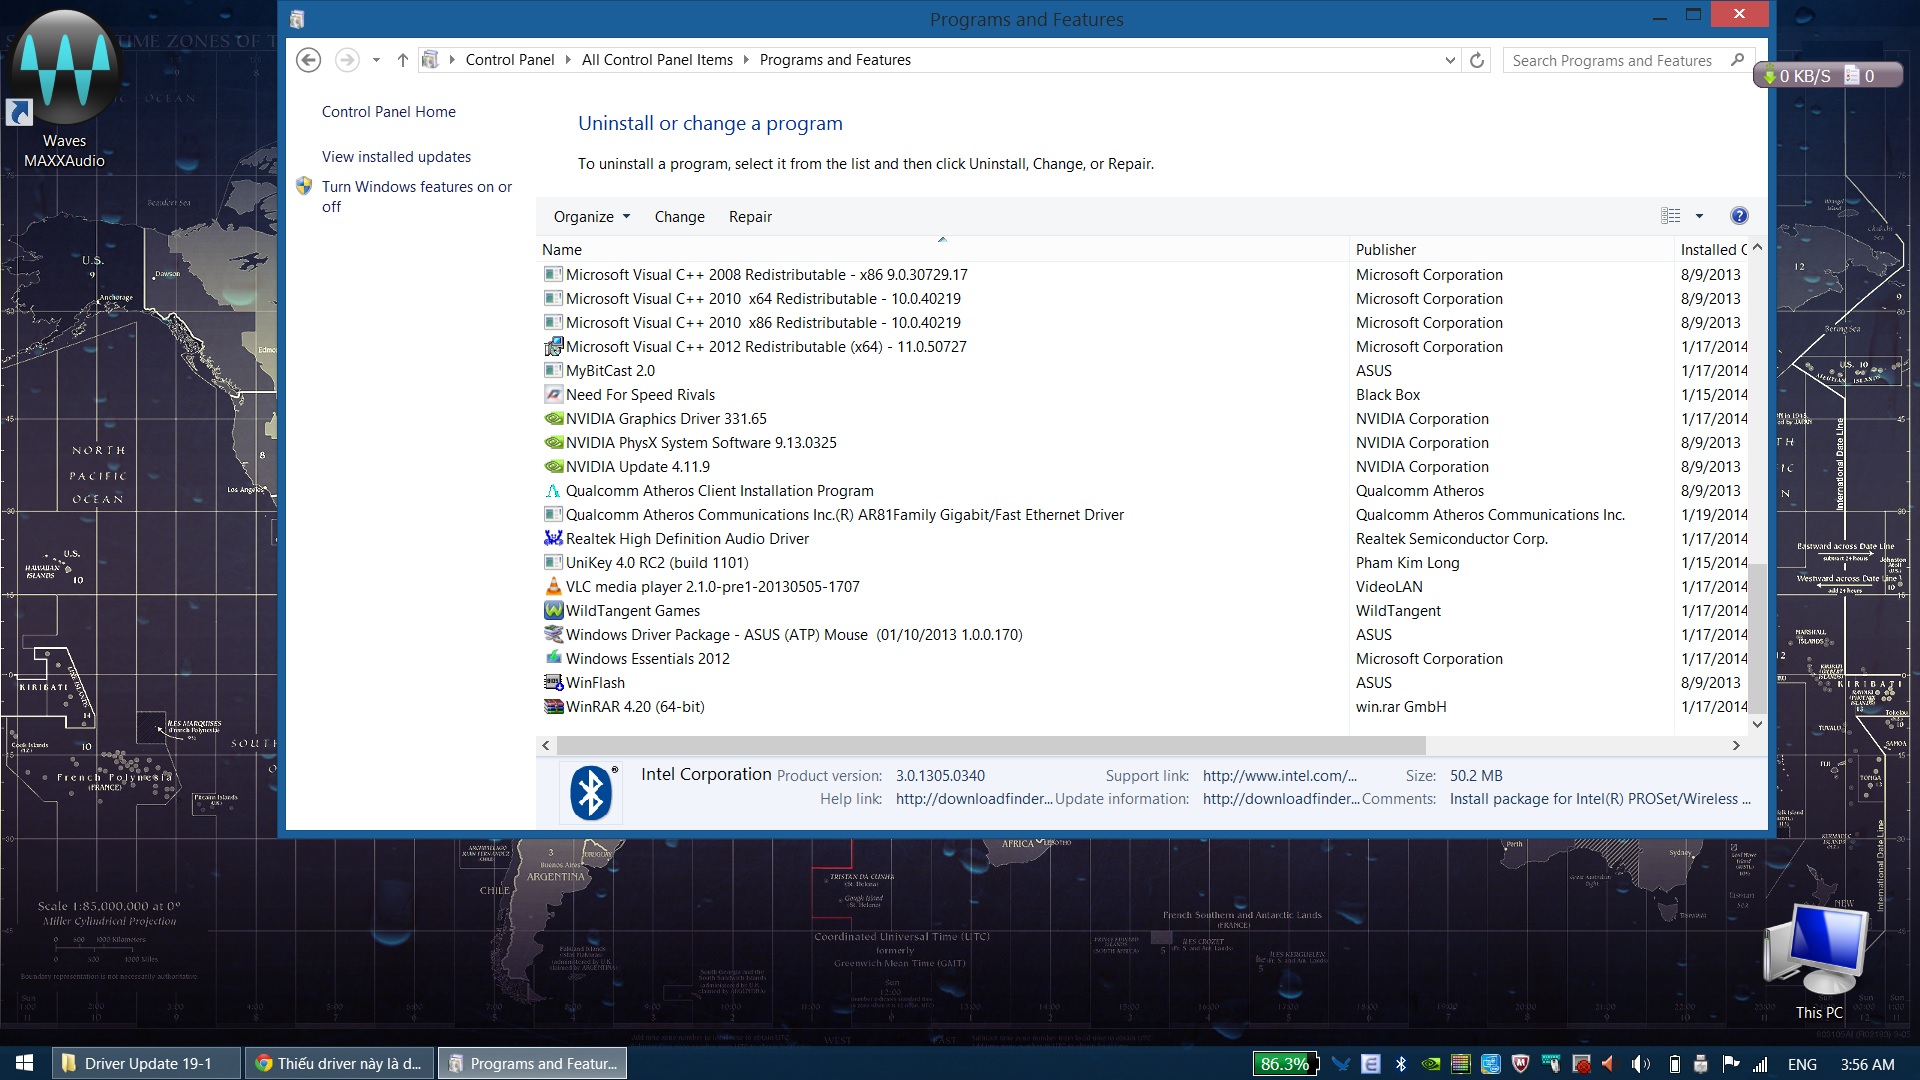Viewport: 1920px width, 1080px height.
Task: Click the WinFlash program icon
Action: point(553,683)
